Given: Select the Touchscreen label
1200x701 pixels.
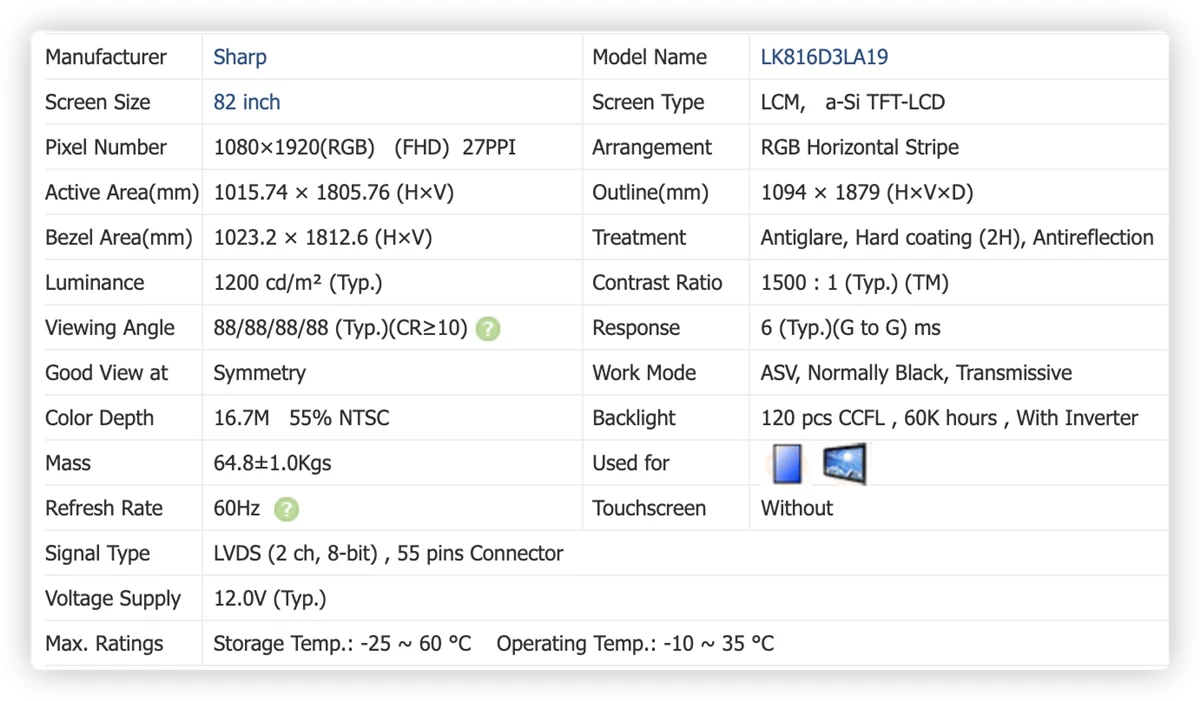Looking at the screenshot, I should pos(649,508).
